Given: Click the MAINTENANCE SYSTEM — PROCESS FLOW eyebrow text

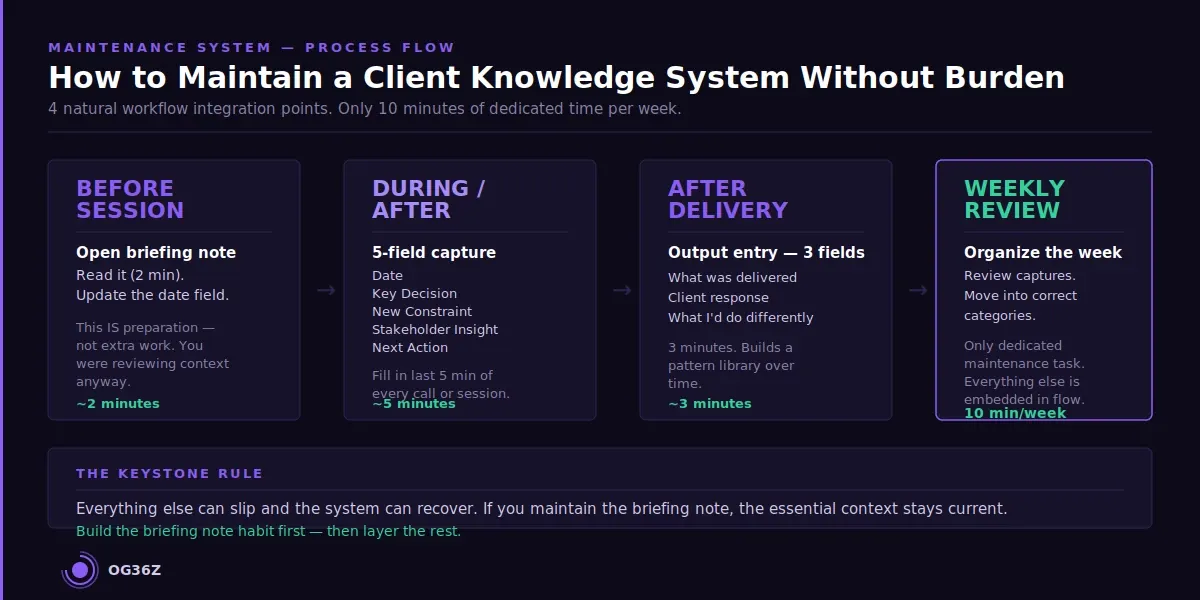Looking at the screenshot, I should (251, 47).
